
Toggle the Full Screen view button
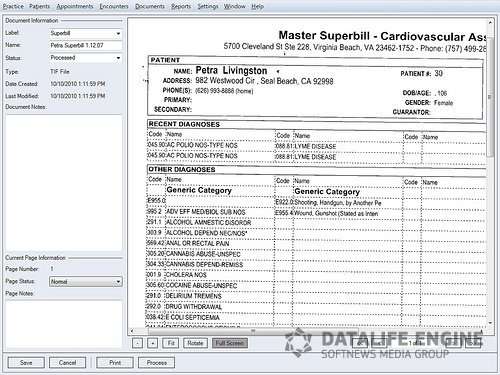(230, 343)
